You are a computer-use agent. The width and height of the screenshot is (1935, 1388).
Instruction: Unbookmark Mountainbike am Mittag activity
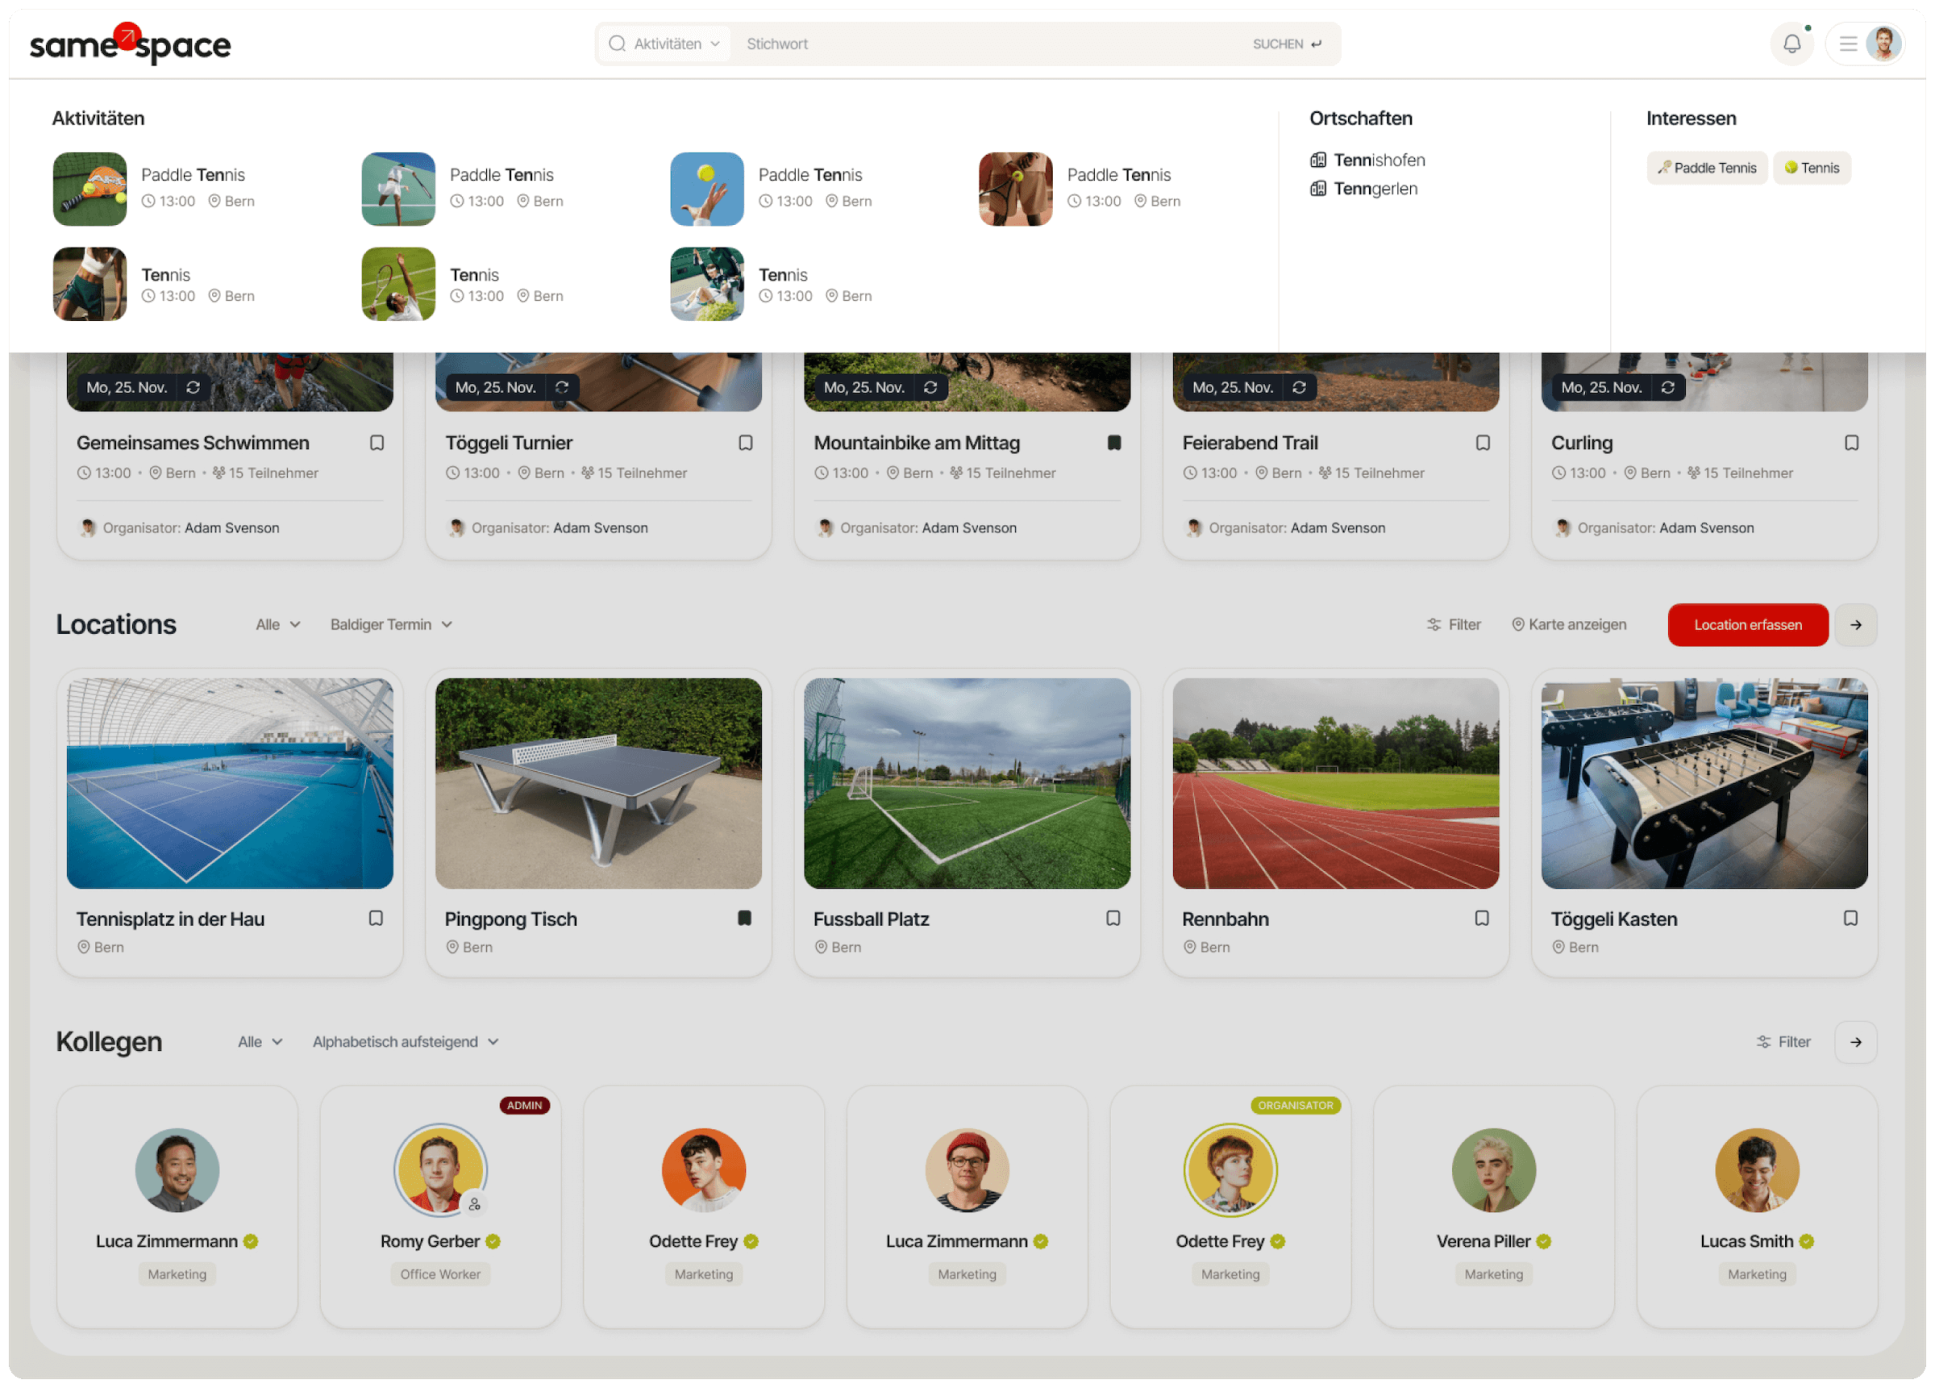click(x=1114, y=443)
